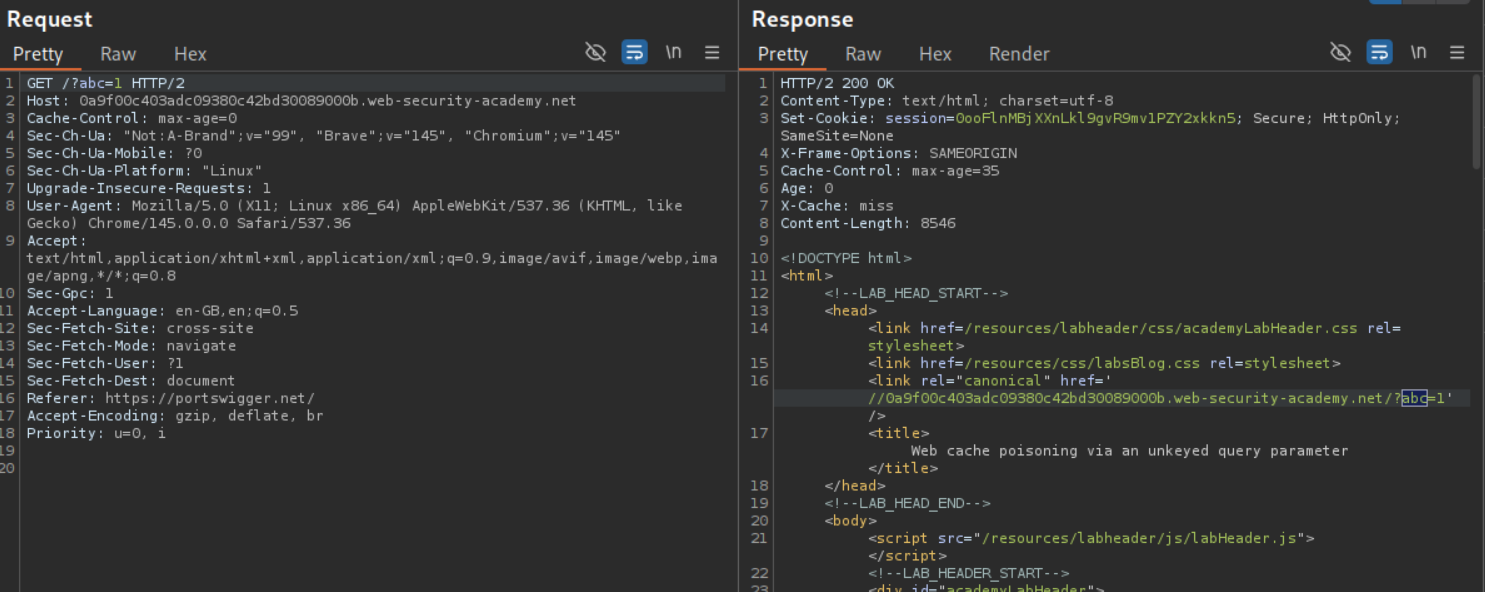Disable line wrap in the Request editor
1485x592 pixels.
point(634,53)
